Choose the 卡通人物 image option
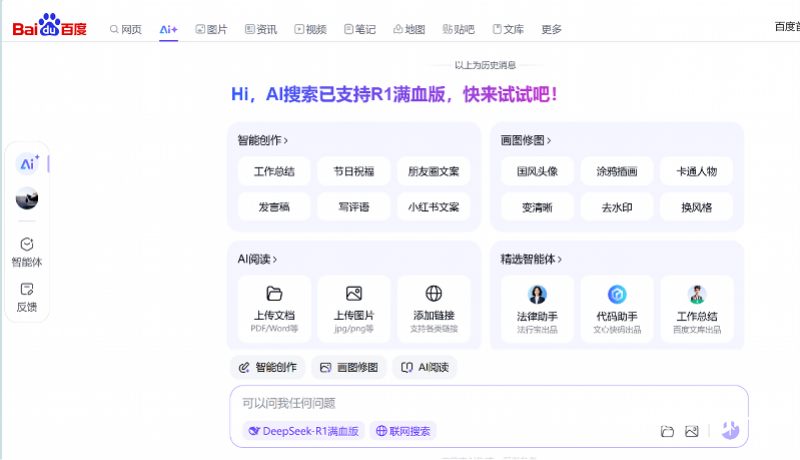 coord(696,171)
